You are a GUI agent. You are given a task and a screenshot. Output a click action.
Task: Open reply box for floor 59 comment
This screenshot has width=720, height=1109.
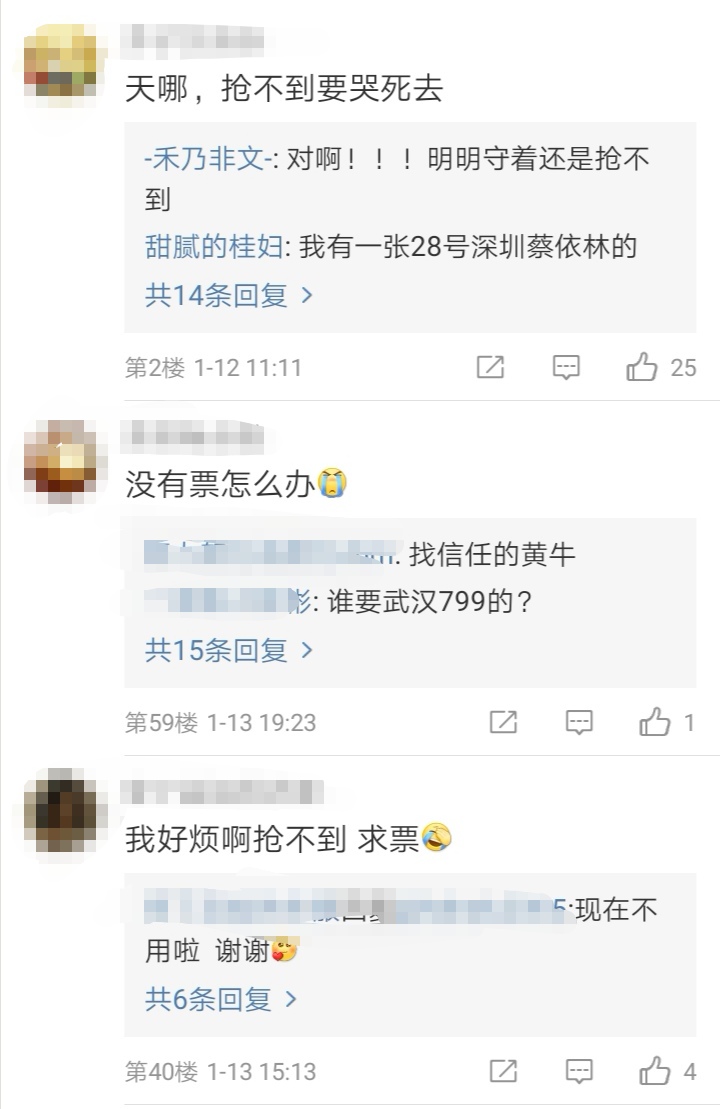pos(579,722)
